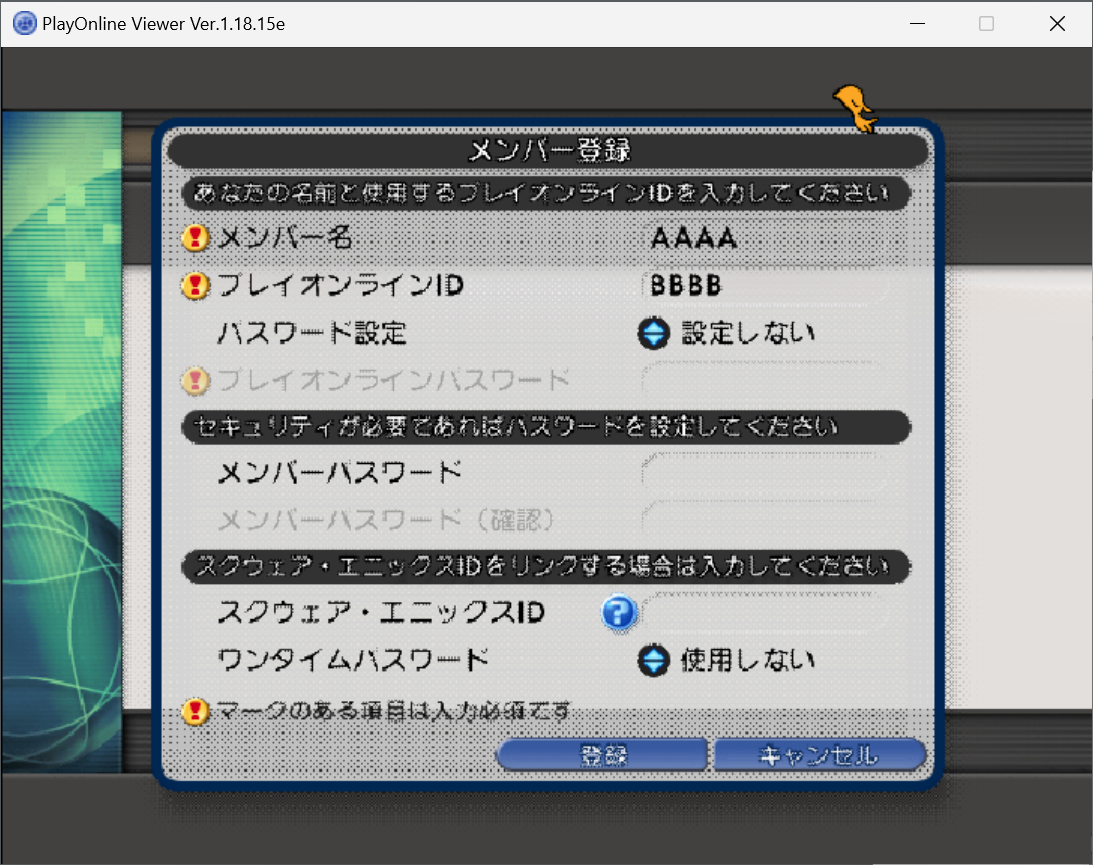This screenshot has height=865, width=1093.
Task: Click the プレイオンラインID field containing BBBB
Action: click(x=765, y=286)
